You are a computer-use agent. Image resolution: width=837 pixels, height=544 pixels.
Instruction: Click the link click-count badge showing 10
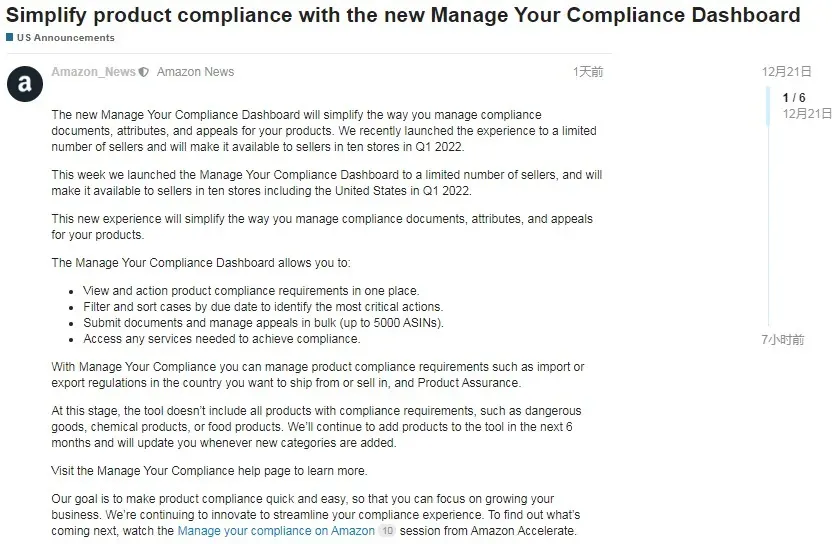tap(388, 531)
